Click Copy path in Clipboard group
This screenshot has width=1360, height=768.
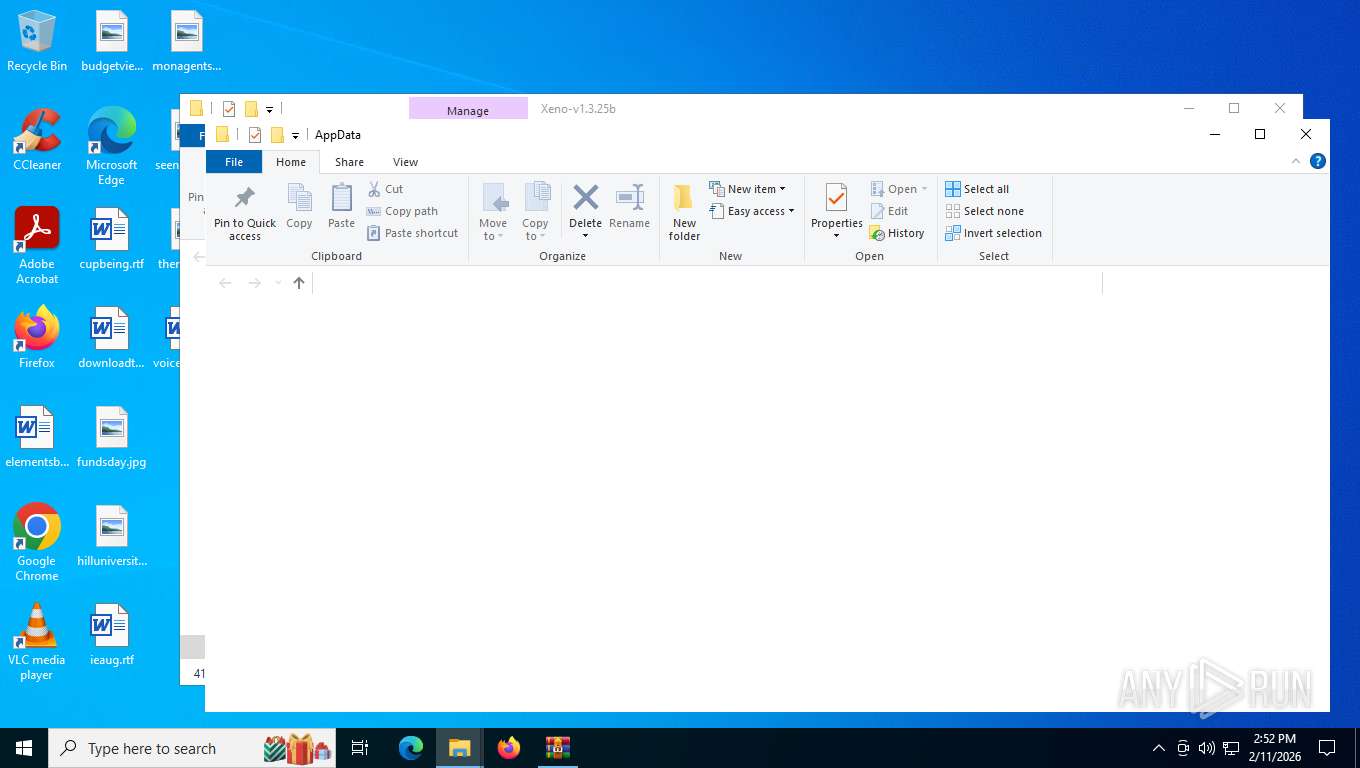[402, 211]
